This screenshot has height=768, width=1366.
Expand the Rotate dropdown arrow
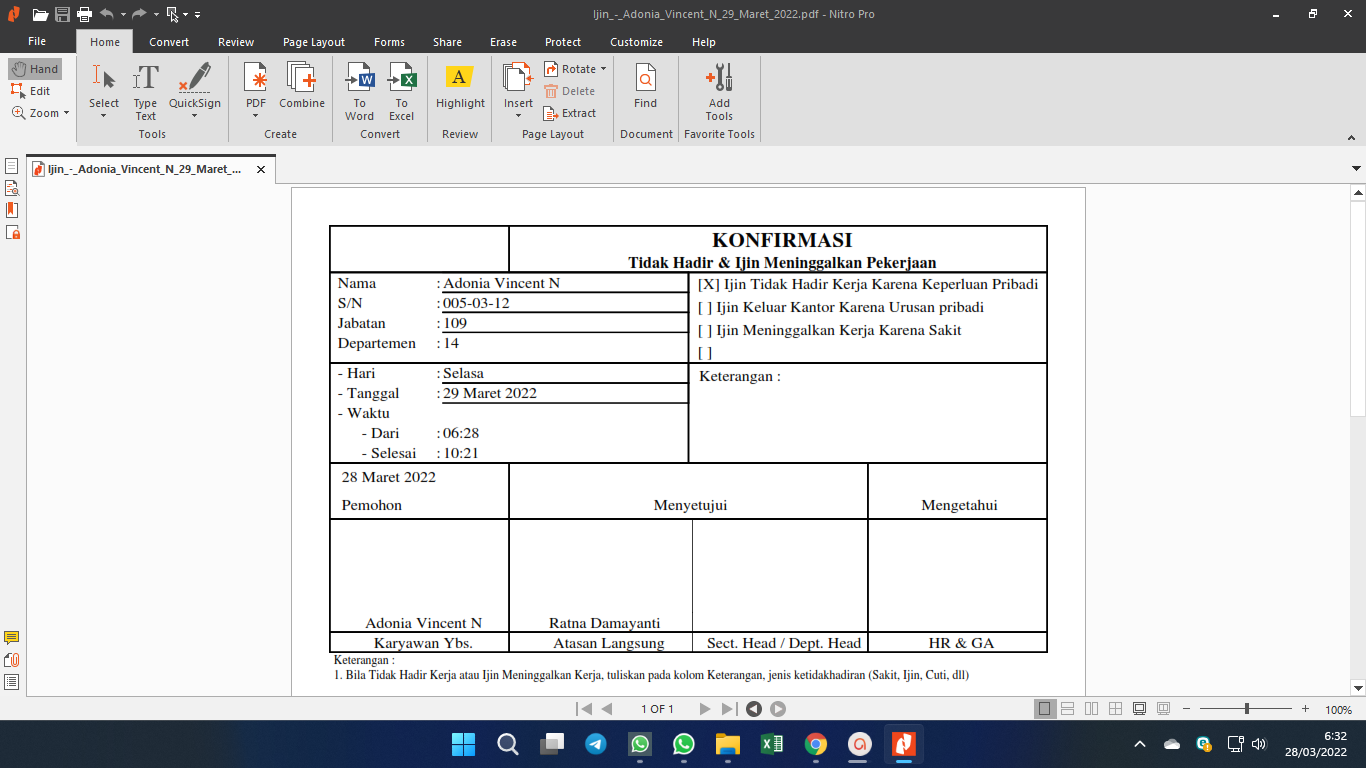[603, 69]
